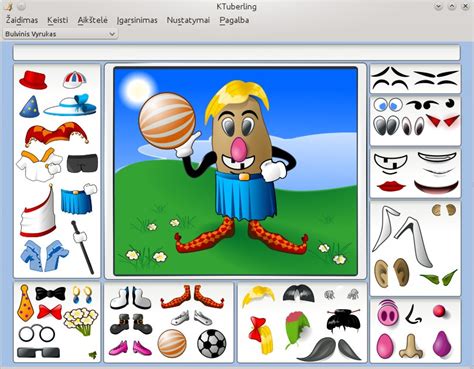Pick the red lips mouth
Image resolution: width=474 pixels, height=369 pixels.
[x=391, y=186]
